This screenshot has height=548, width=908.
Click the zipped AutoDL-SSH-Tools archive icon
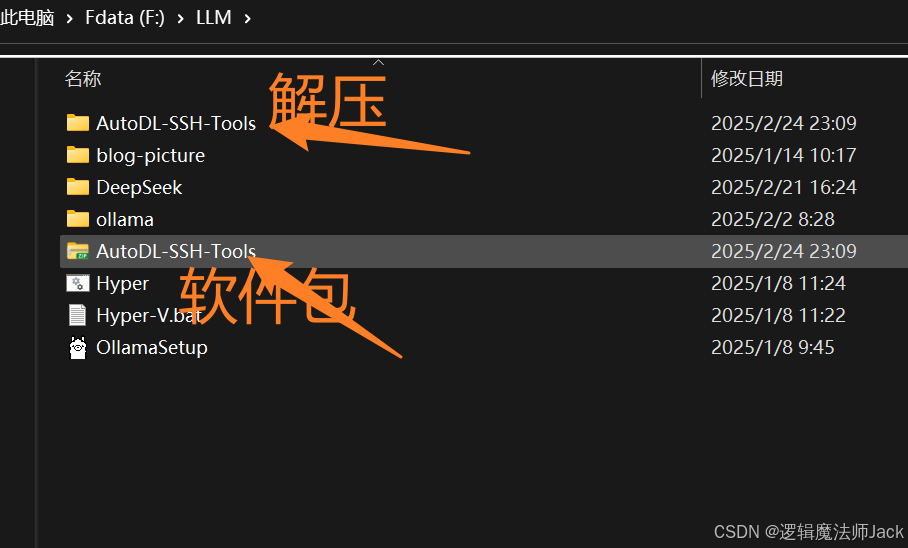[77, 251]
